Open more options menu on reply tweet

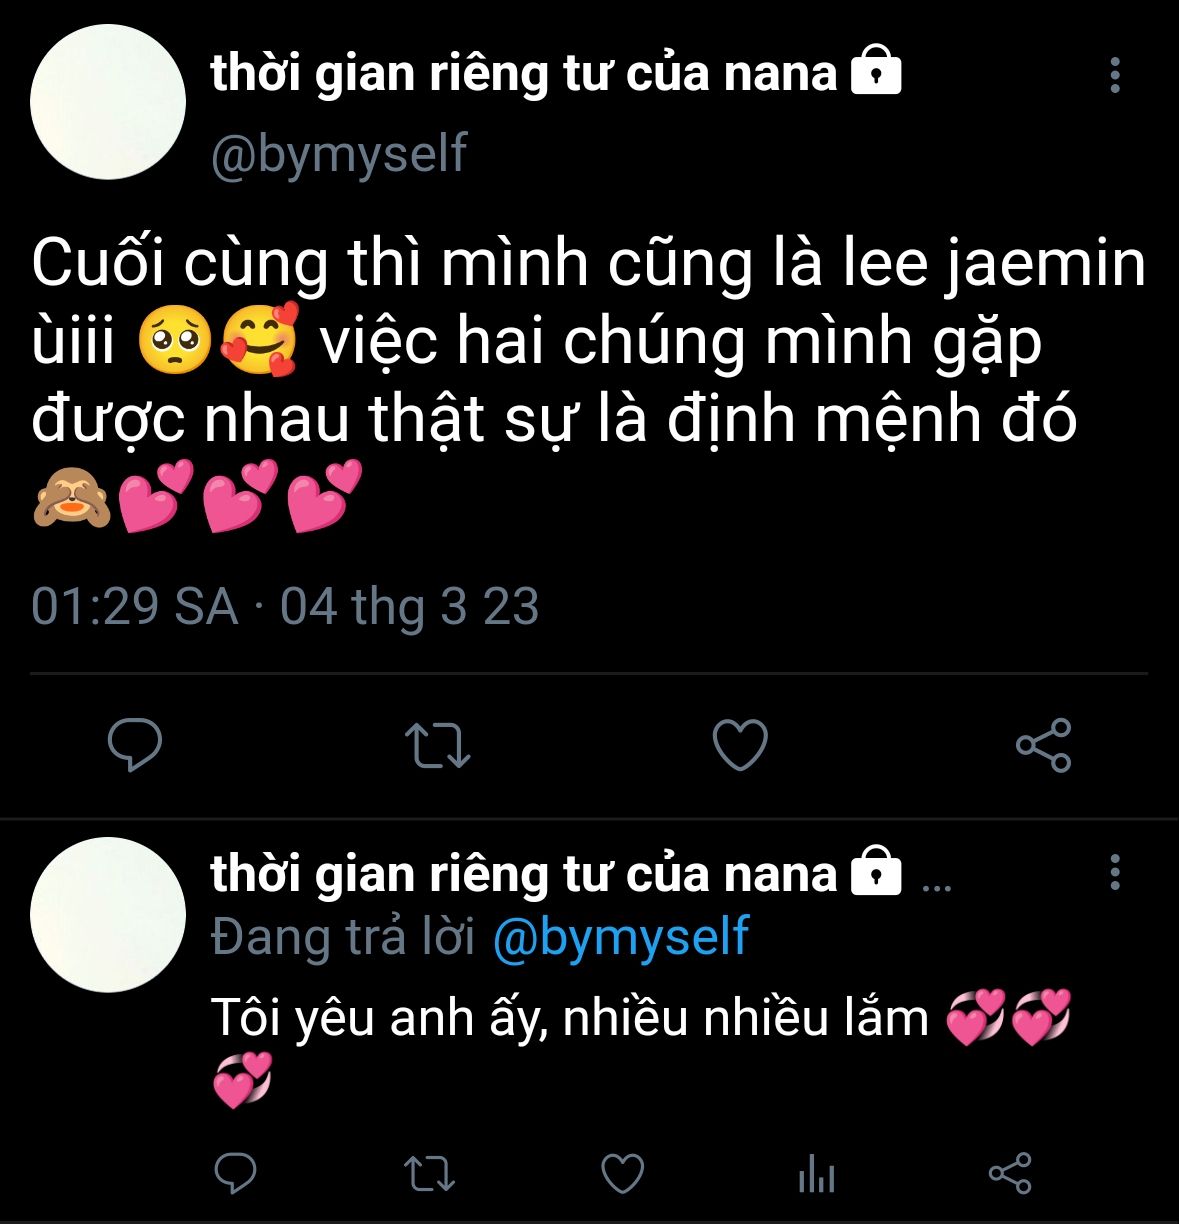pyautogui.click(x=1115, y=872)
